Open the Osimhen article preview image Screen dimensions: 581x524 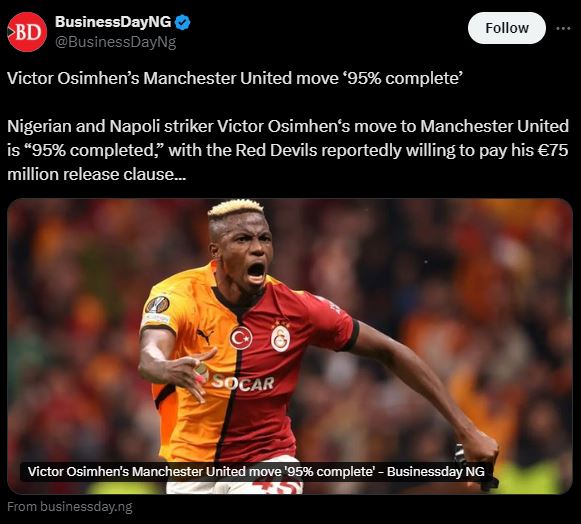click(290, 346)
